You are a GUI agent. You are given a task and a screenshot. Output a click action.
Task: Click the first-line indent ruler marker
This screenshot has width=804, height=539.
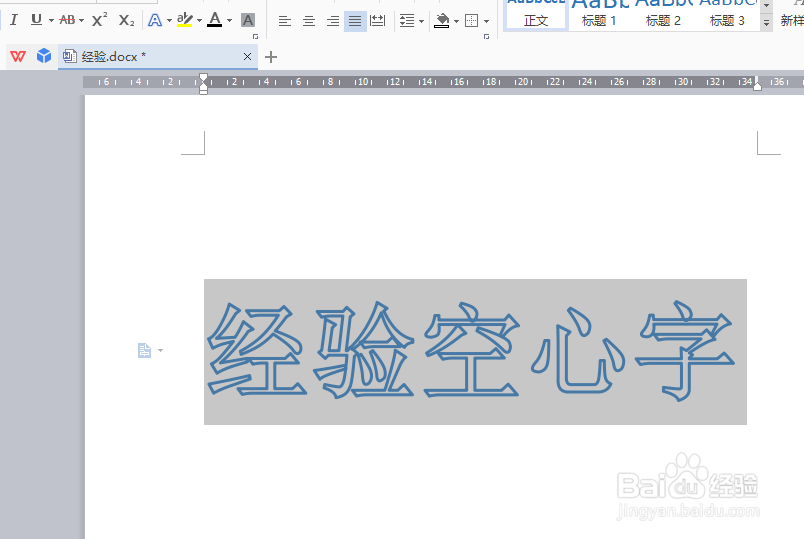[x=204, y=77]
